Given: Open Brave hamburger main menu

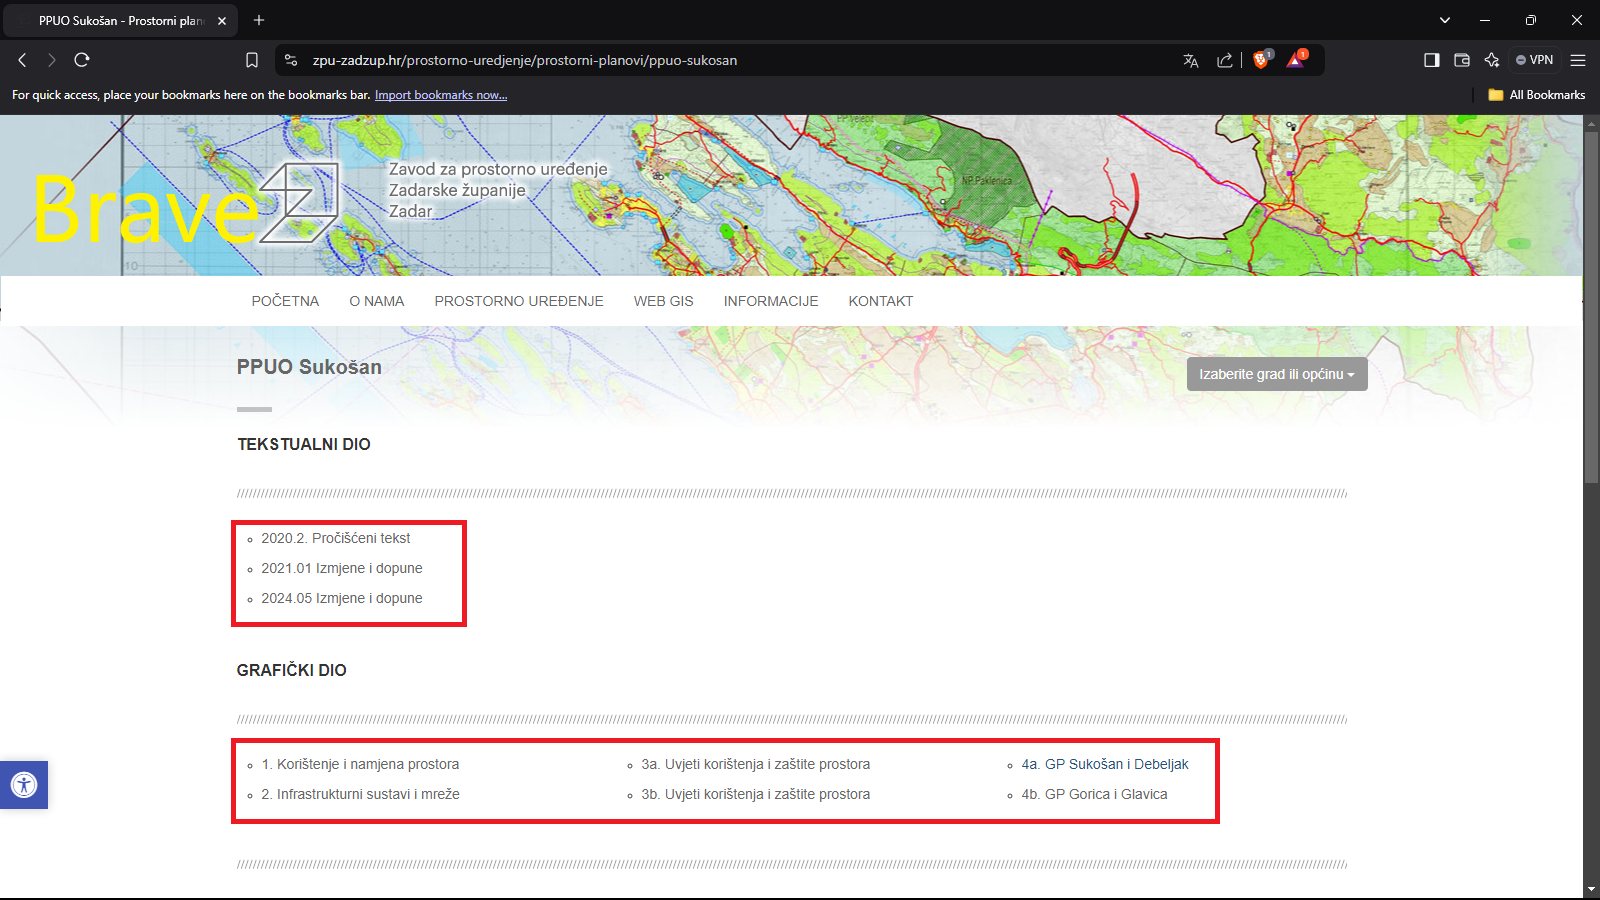Looking at the screenshot, I should tap(1578, 60).
